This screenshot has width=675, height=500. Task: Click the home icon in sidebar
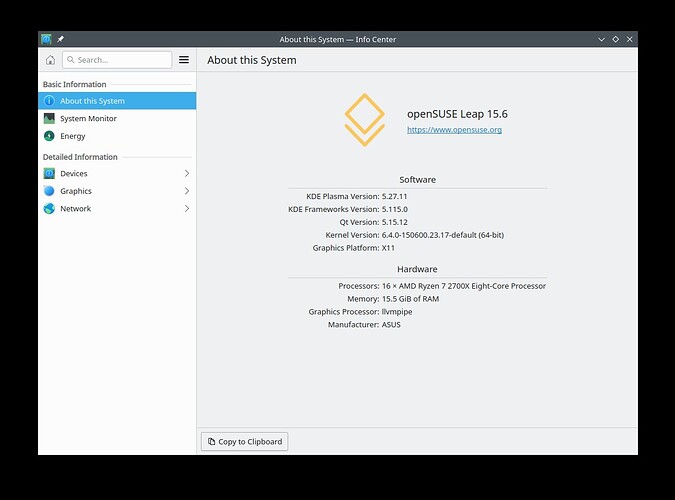tap(50, 60)
